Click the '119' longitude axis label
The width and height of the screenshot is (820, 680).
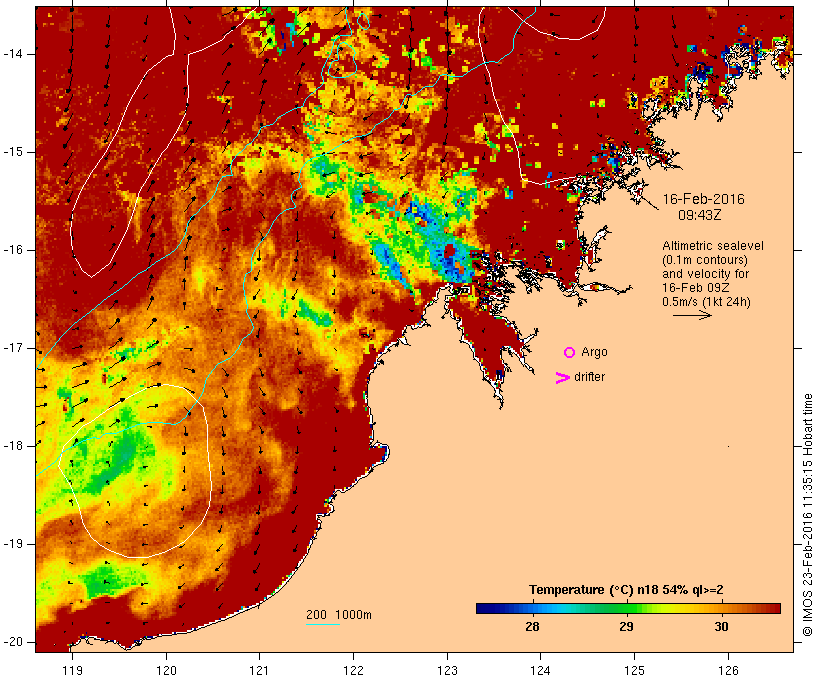pyautogui.click(x=72, y=671)
